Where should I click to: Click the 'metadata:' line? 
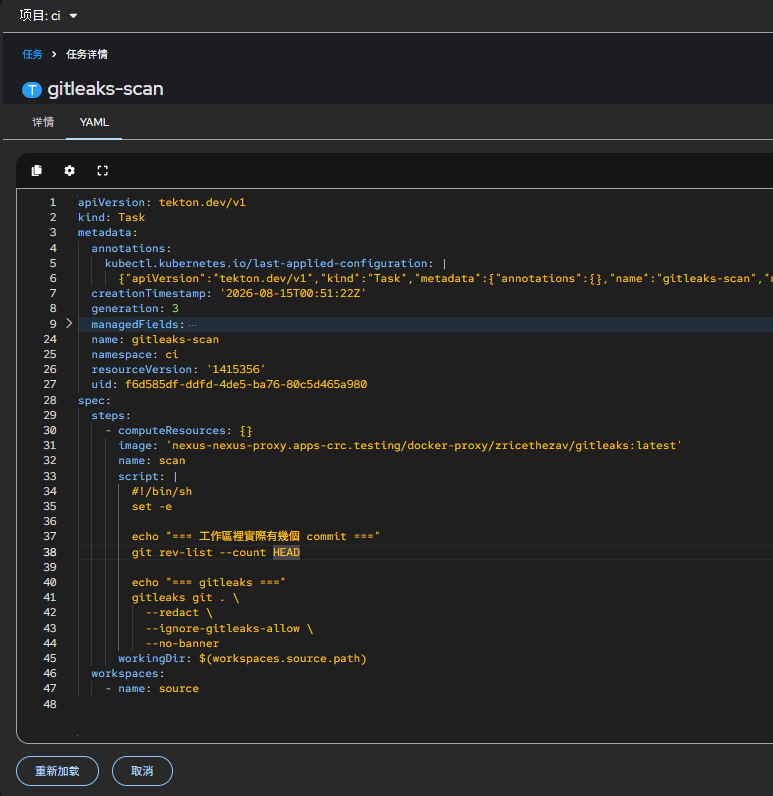tap(108, 233)
